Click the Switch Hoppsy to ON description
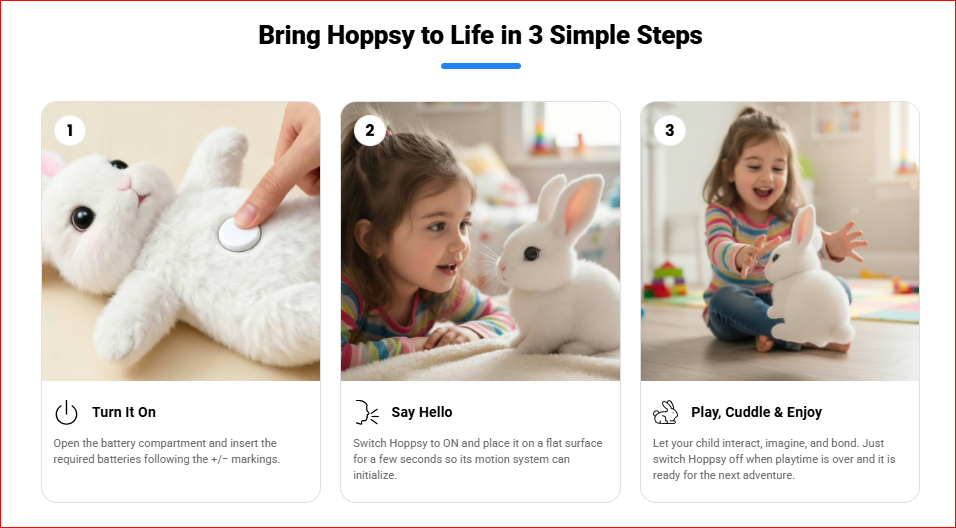This screenshot has width=956, height=528. [477, 459]
